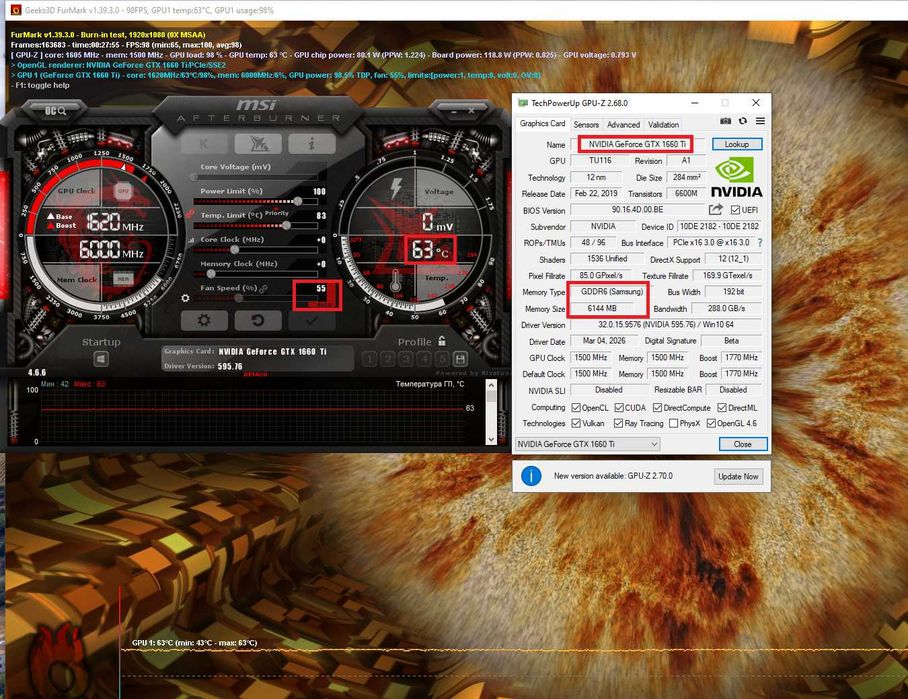908x699 pixels.
Task: Switch to the Validation tab
Action: coord(664,125)
